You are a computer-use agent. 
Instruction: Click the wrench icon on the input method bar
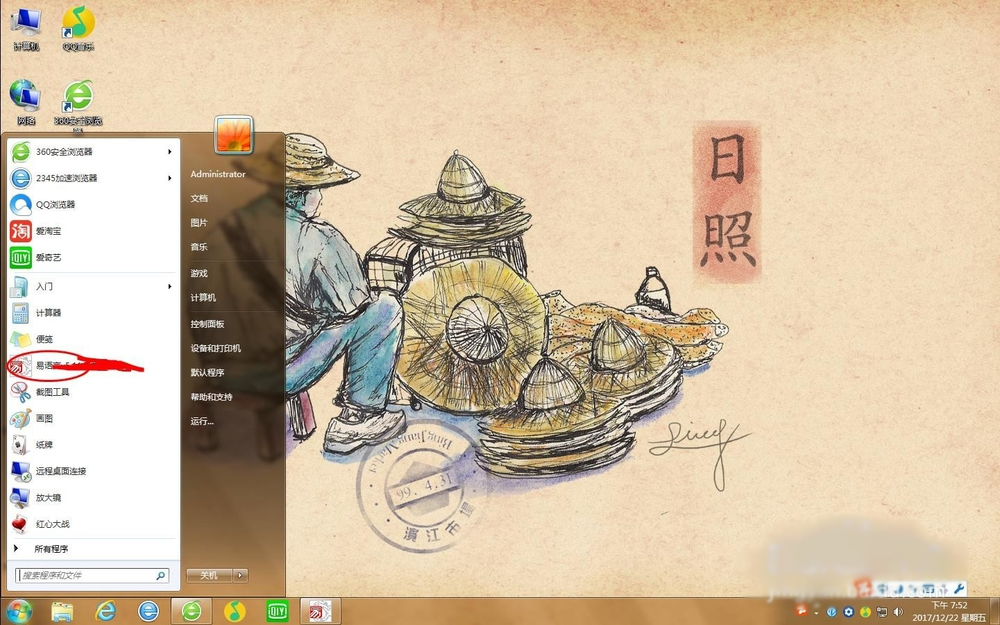959,588
